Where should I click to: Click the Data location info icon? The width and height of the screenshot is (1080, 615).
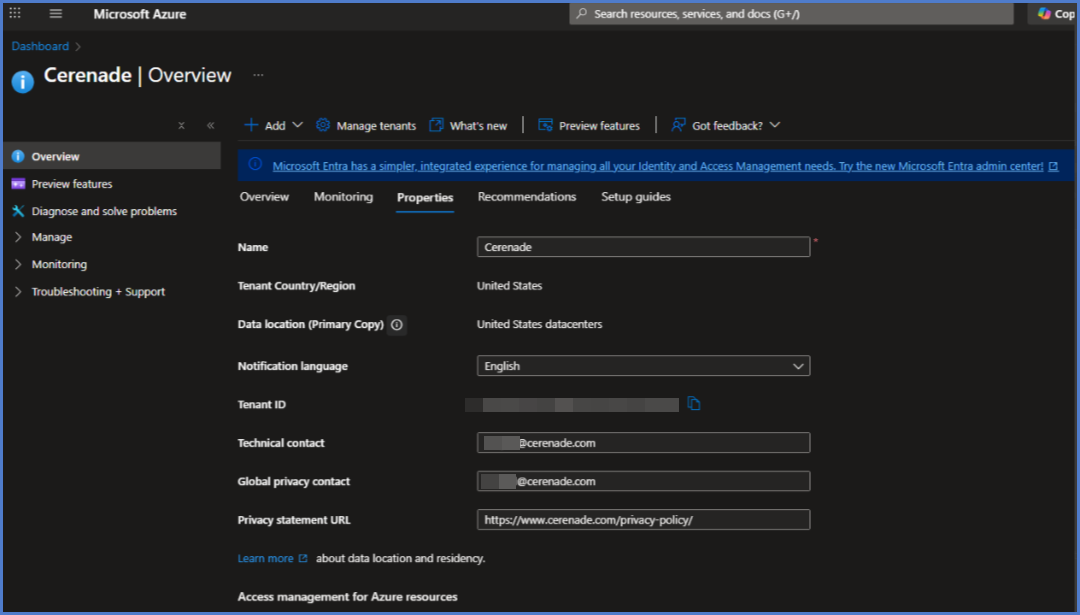(x=397, y=325)
